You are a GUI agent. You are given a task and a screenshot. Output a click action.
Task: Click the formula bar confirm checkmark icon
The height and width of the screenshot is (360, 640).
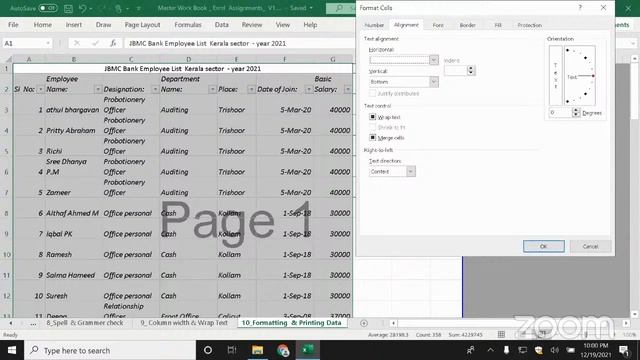(x=95, y=43)
